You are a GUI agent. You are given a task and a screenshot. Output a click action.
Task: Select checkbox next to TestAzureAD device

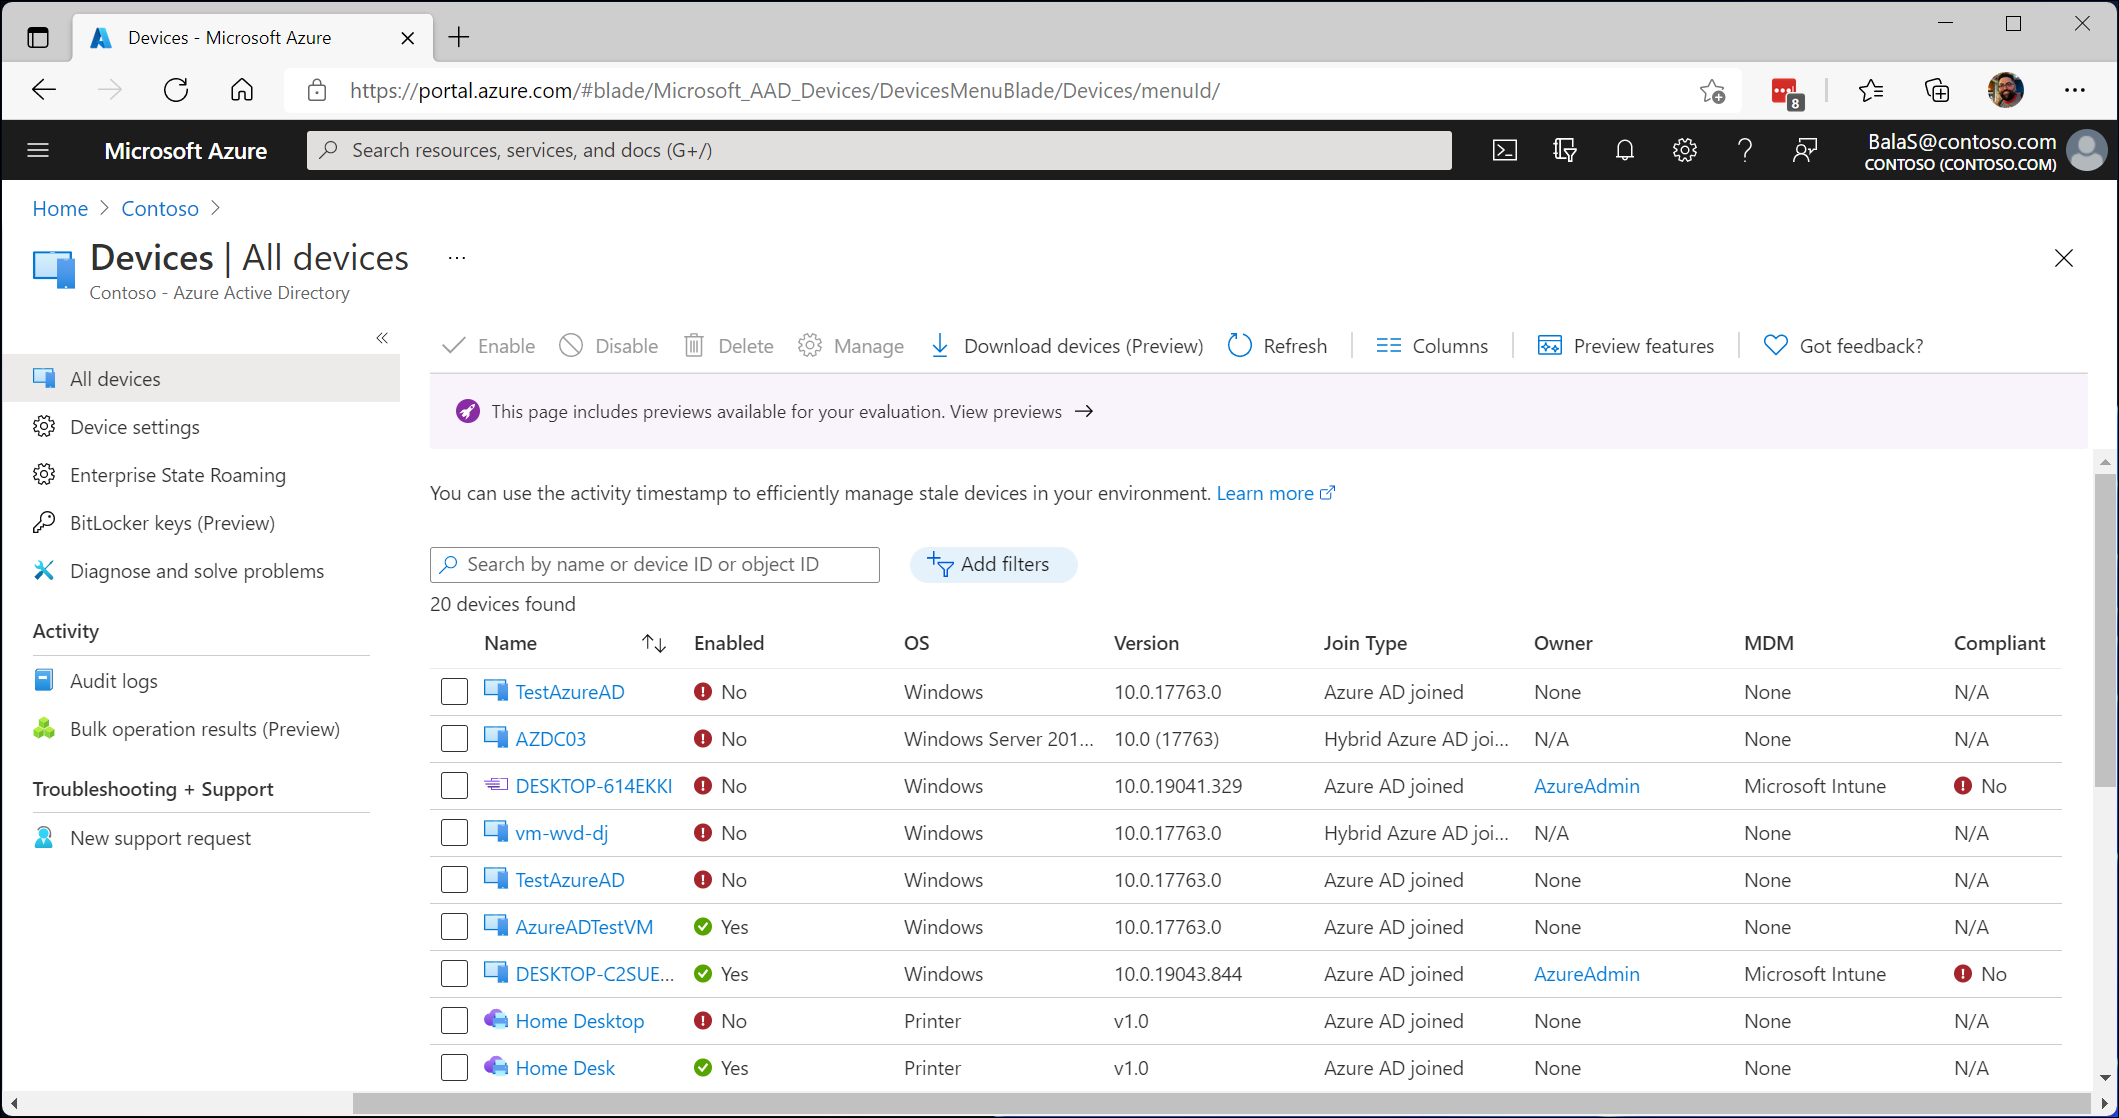454,691
